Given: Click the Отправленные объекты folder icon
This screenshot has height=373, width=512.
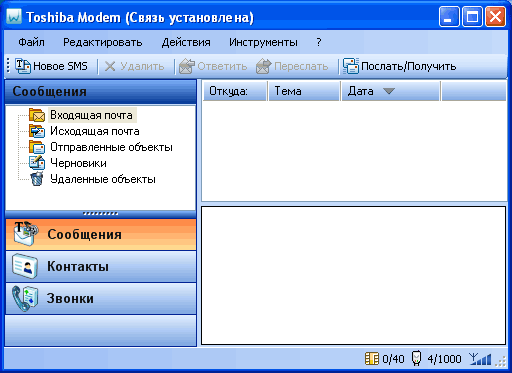Looking at the screenshot, I should 37,147.
